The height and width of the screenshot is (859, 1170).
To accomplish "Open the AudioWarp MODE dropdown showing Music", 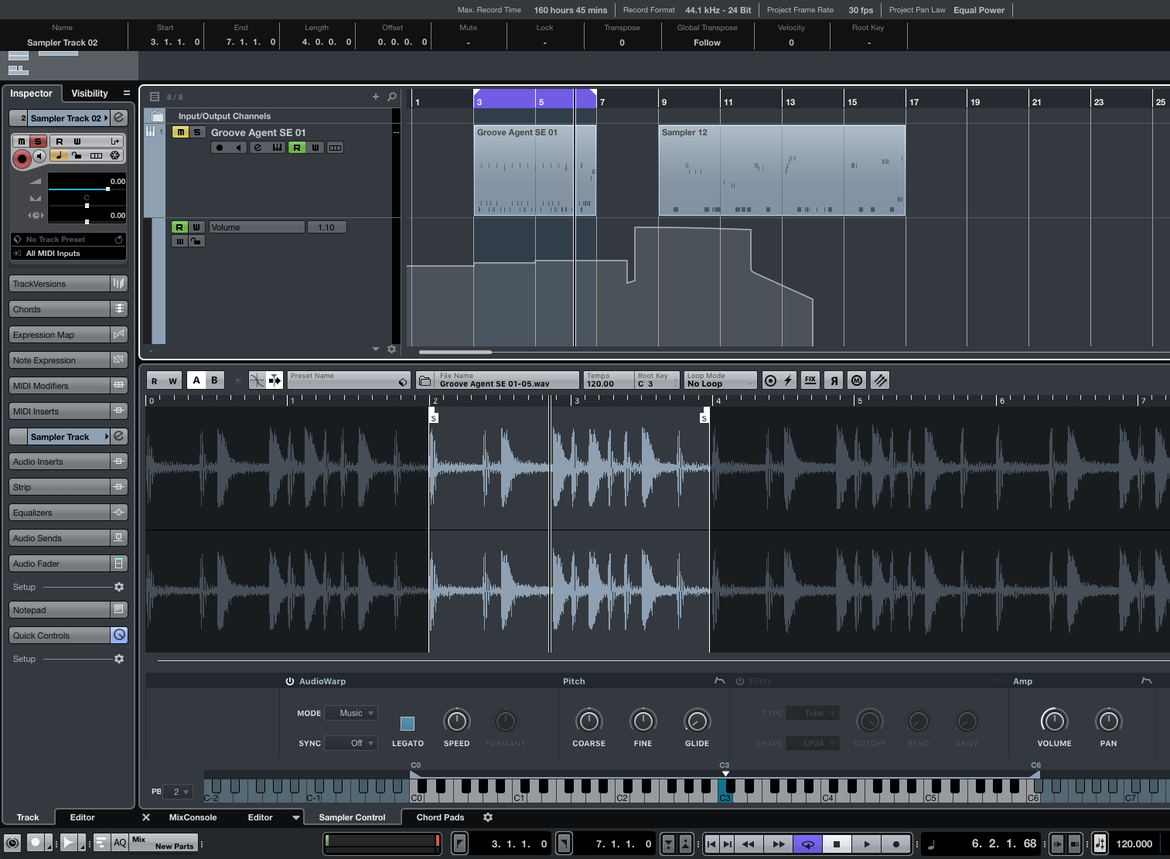I will (x=351, y=713).
